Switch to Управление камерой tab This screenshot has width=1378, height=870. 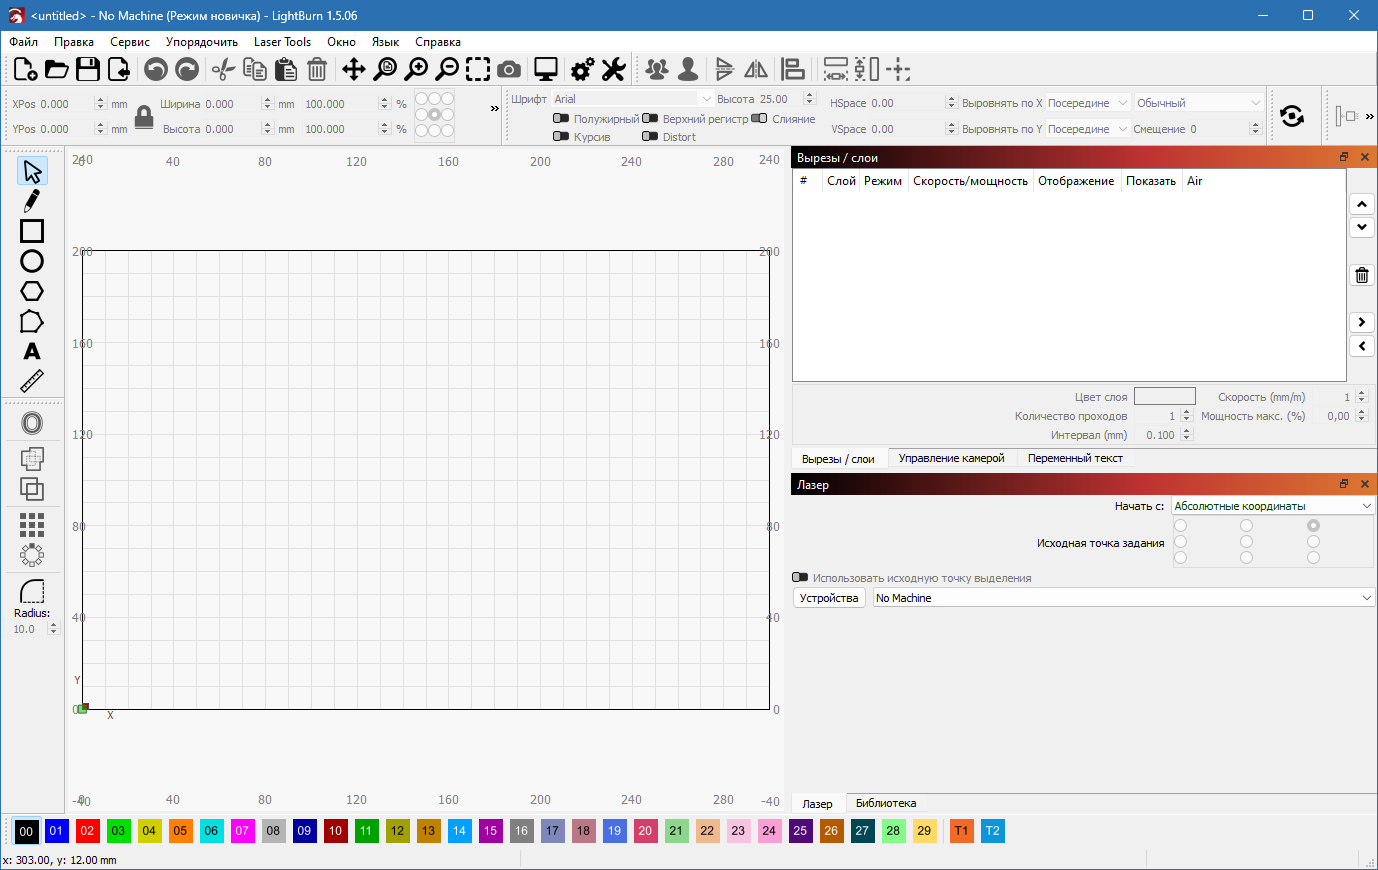click(951, 458)
